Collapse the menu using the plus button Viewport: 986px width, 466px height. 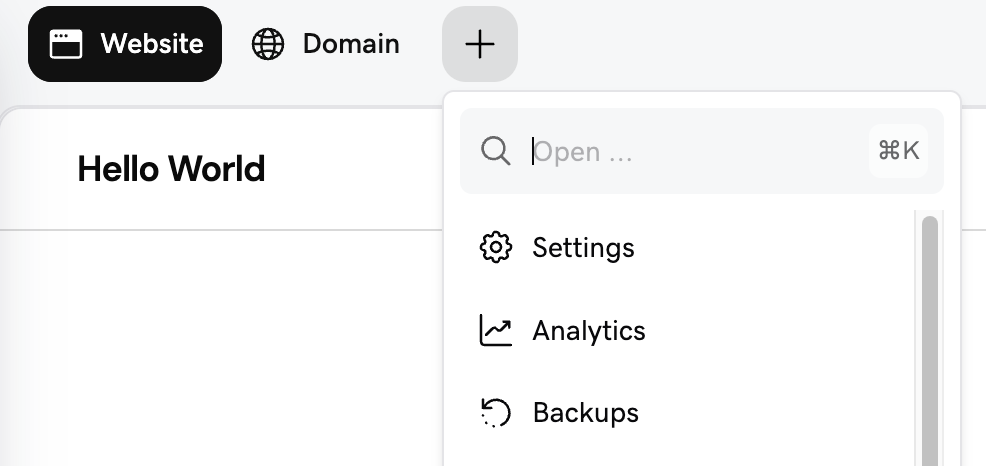point(480,44)
